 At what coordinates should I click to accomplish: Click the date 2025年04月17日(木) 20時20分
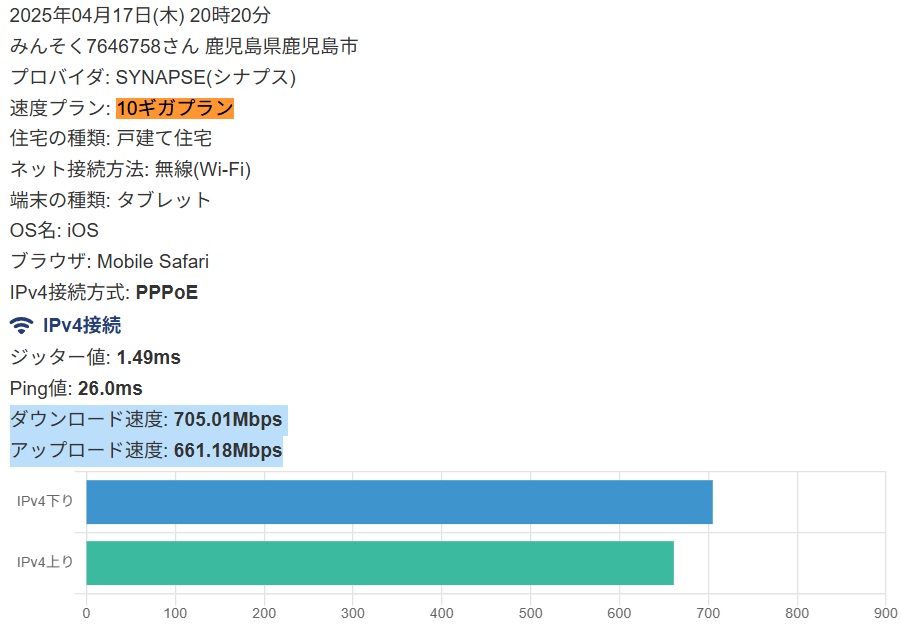(140, 16)
